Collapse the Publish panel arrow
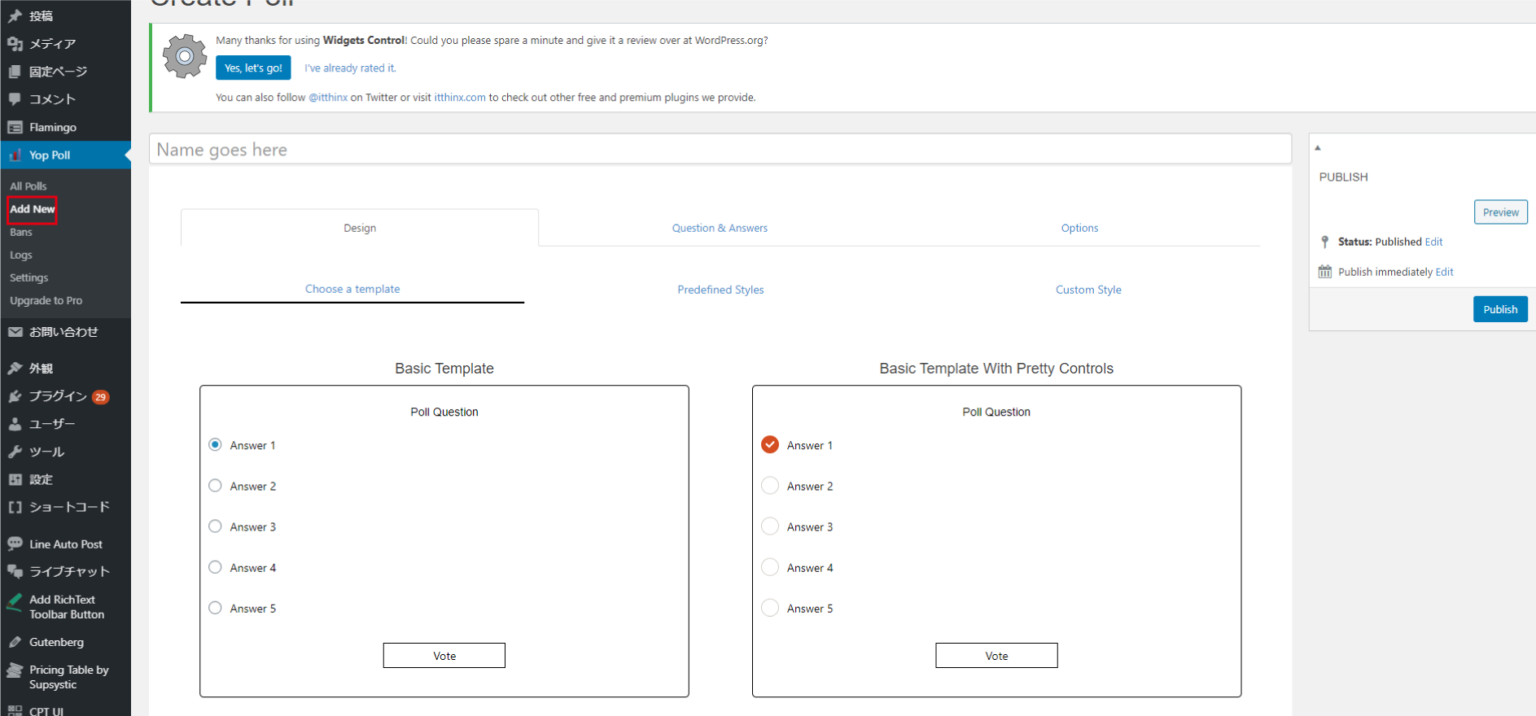1536x716 pixels. point(1318,148)
